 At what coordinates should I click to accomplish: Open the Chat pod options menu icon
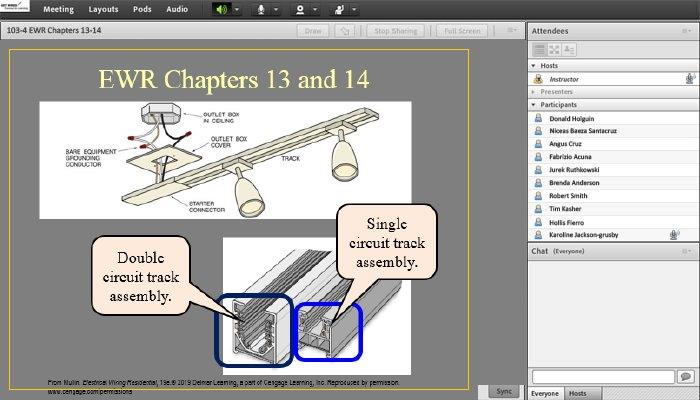pos(687,251)
